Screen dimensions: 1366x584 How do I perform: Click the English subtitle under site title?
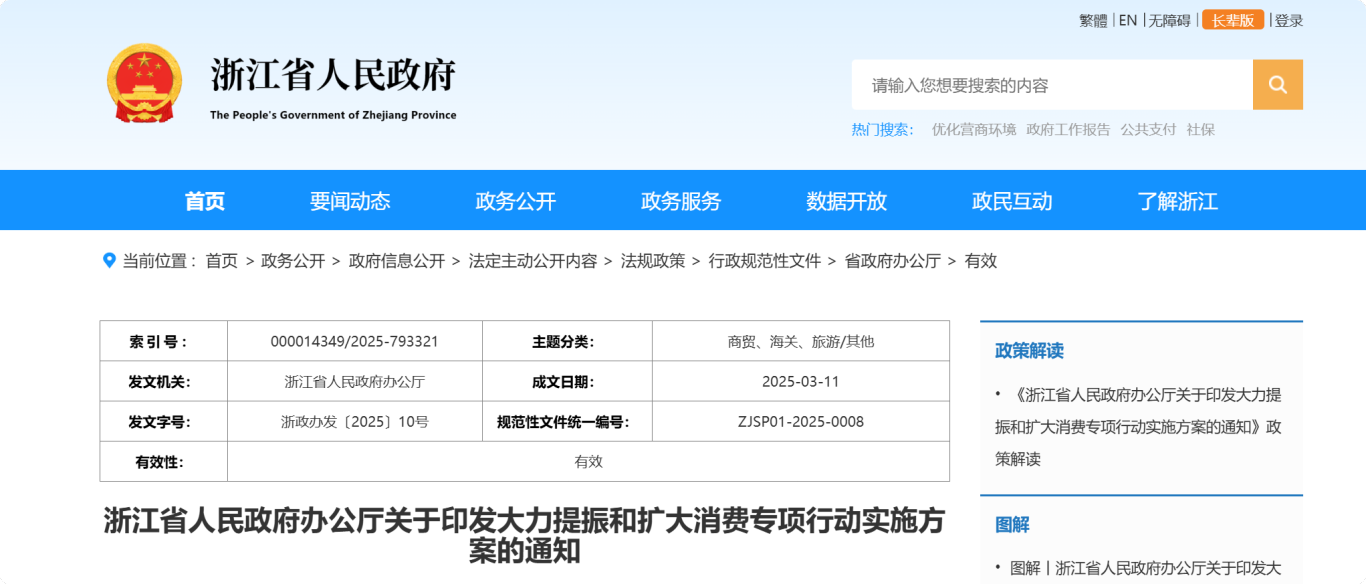tap(333, 115)
